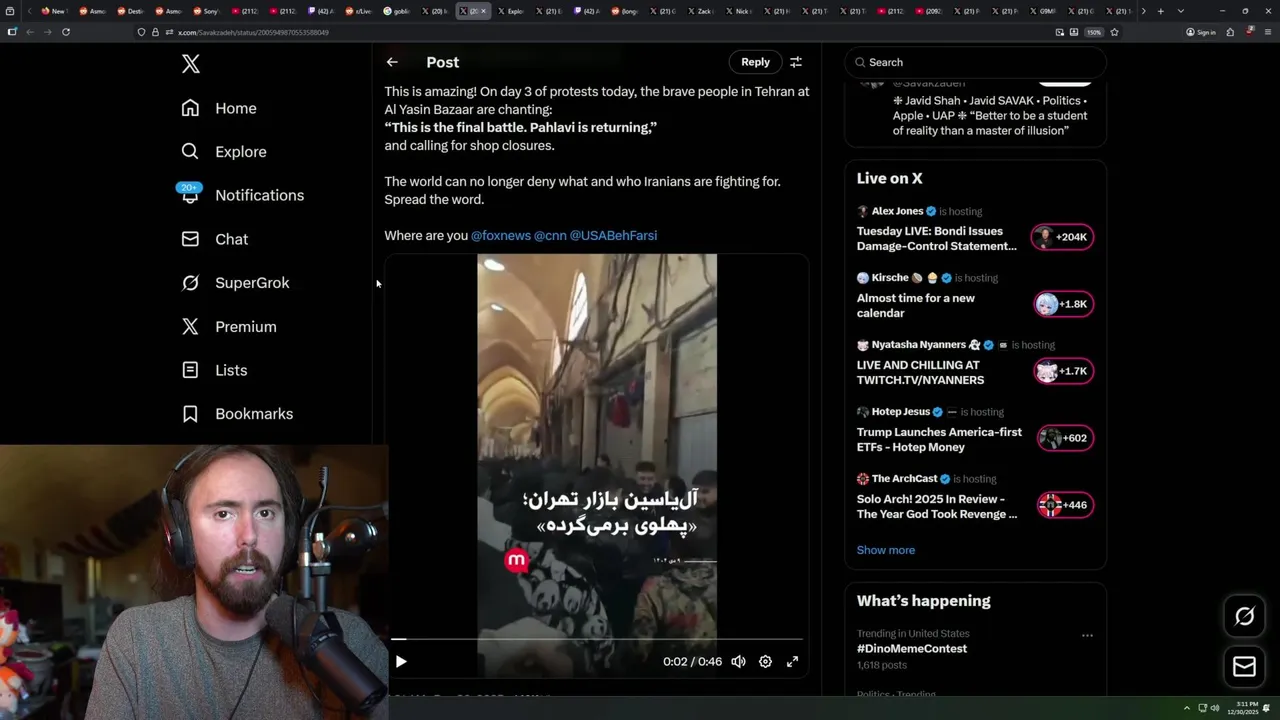Select the Home menu label
The image size is (1280, 720).
(236, 108)
